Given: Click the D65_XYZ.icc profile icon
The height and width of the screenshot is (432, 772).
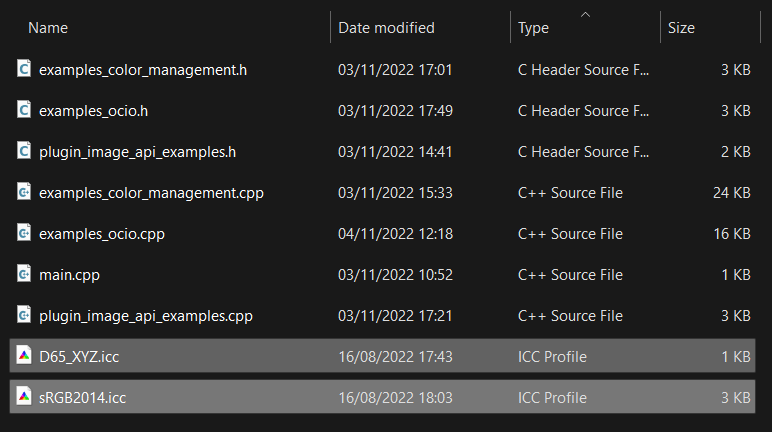Looking at the screenshot, I should 24,356.
